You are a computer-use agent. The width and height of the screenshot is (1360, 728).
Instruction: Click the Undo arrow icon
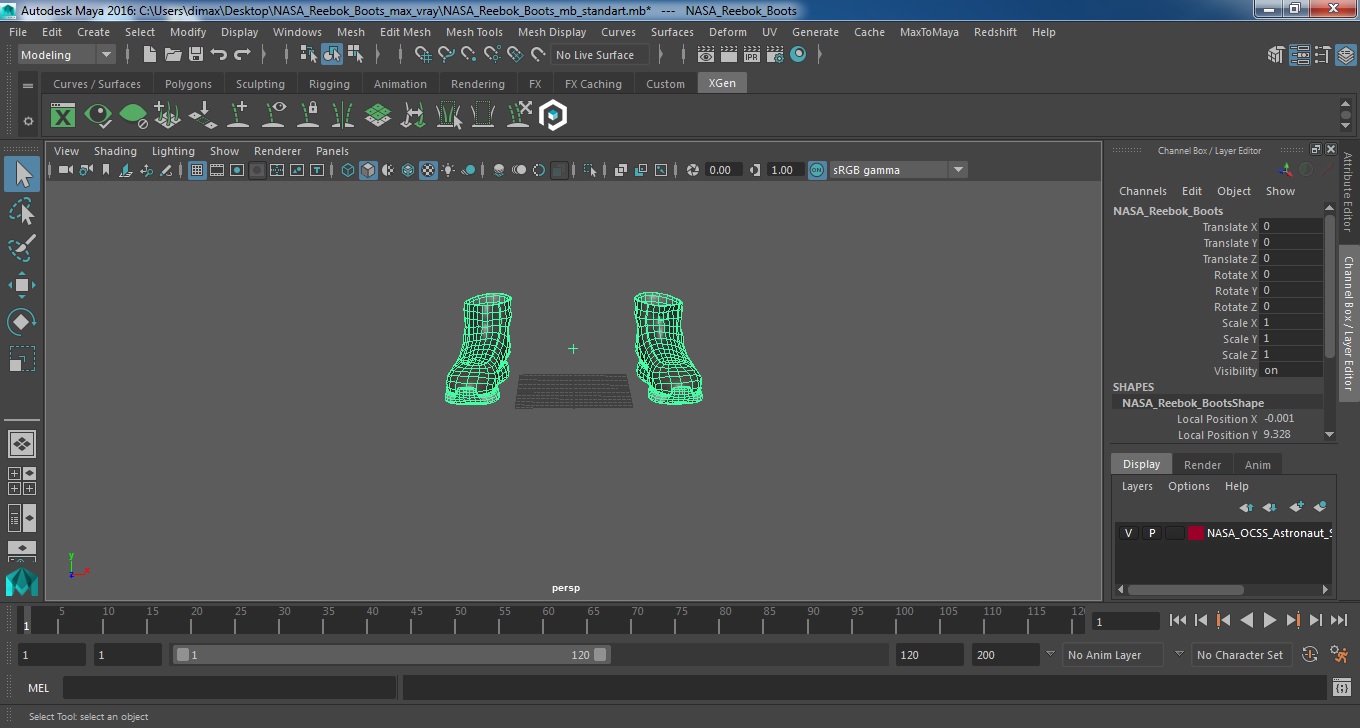[x=219, y=55]
